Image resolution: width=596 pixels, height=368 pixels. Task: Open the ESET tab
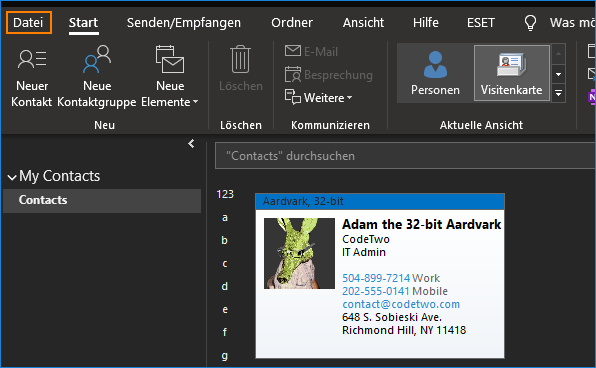(481, 23)
